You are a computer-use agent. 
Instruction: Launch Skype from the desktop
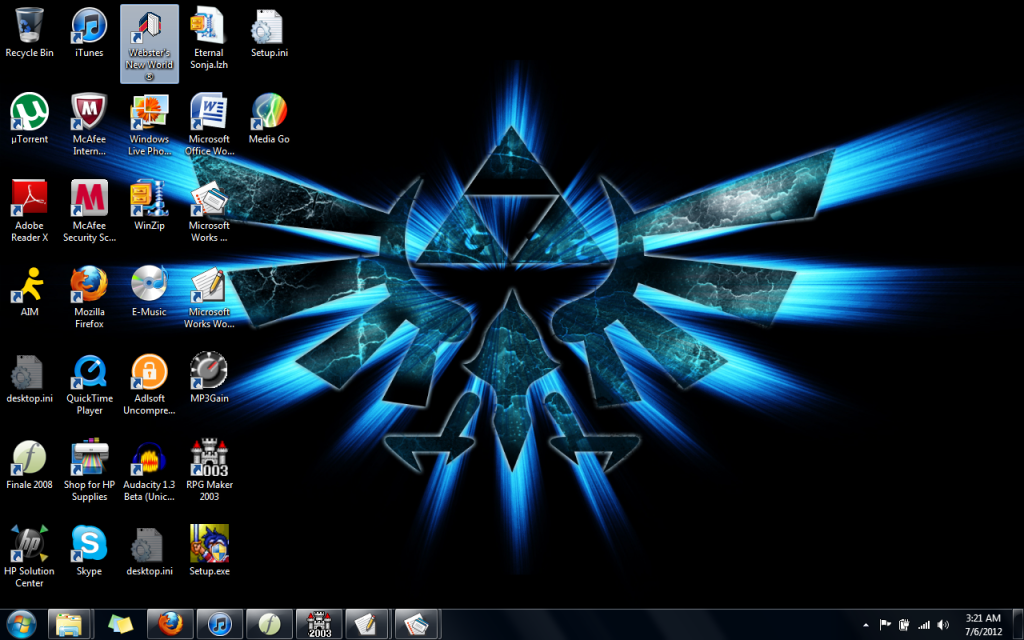pyautogui.click(x=89, y=550)
